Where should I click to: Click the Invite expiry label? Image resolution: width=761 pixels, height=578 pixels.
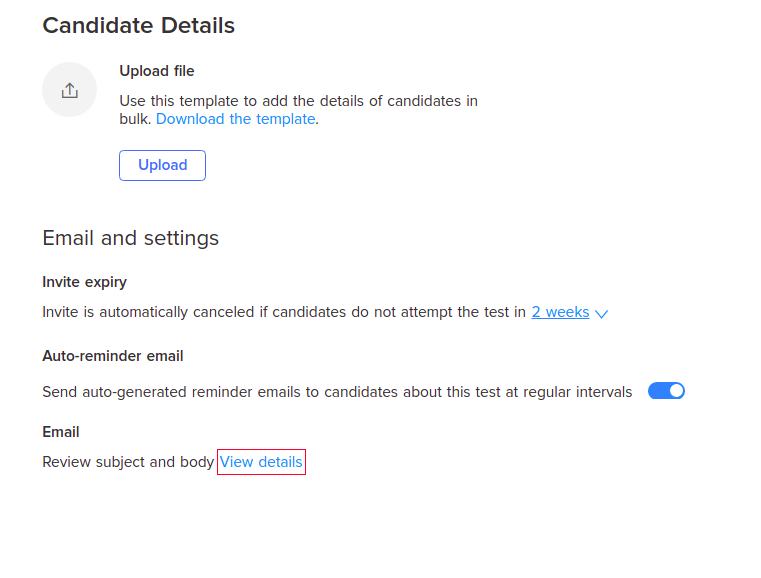pos(84,282)
